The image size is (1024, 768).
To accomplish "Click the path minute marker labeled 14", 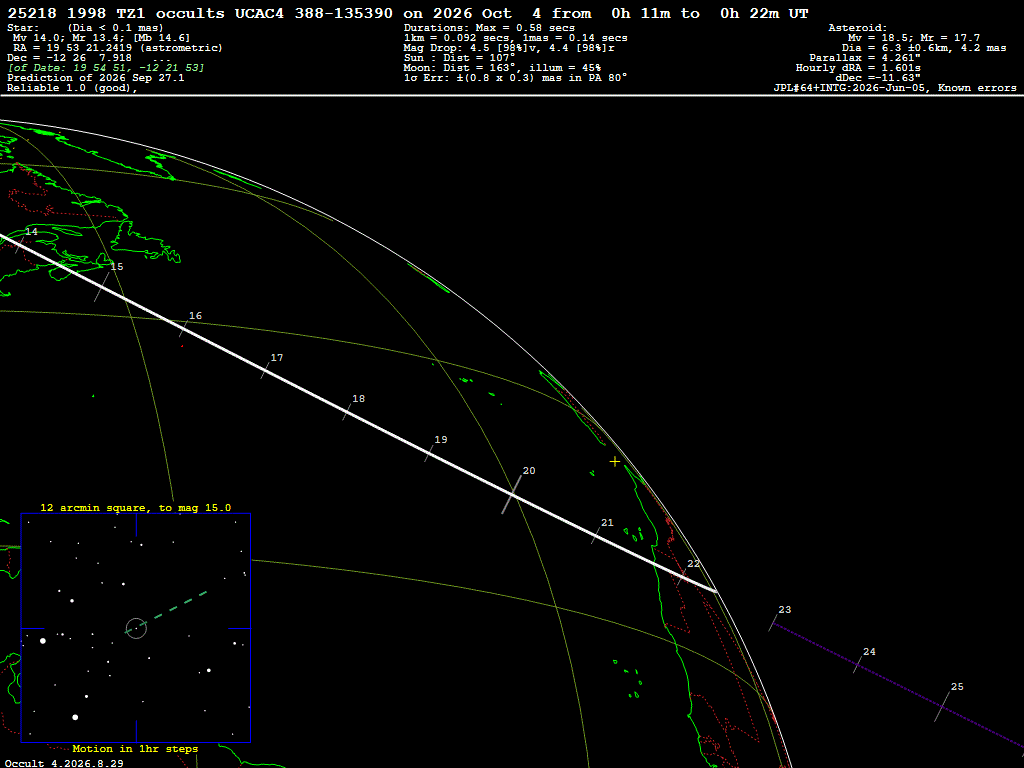I will pyautogui.click(x=20, y=245).
